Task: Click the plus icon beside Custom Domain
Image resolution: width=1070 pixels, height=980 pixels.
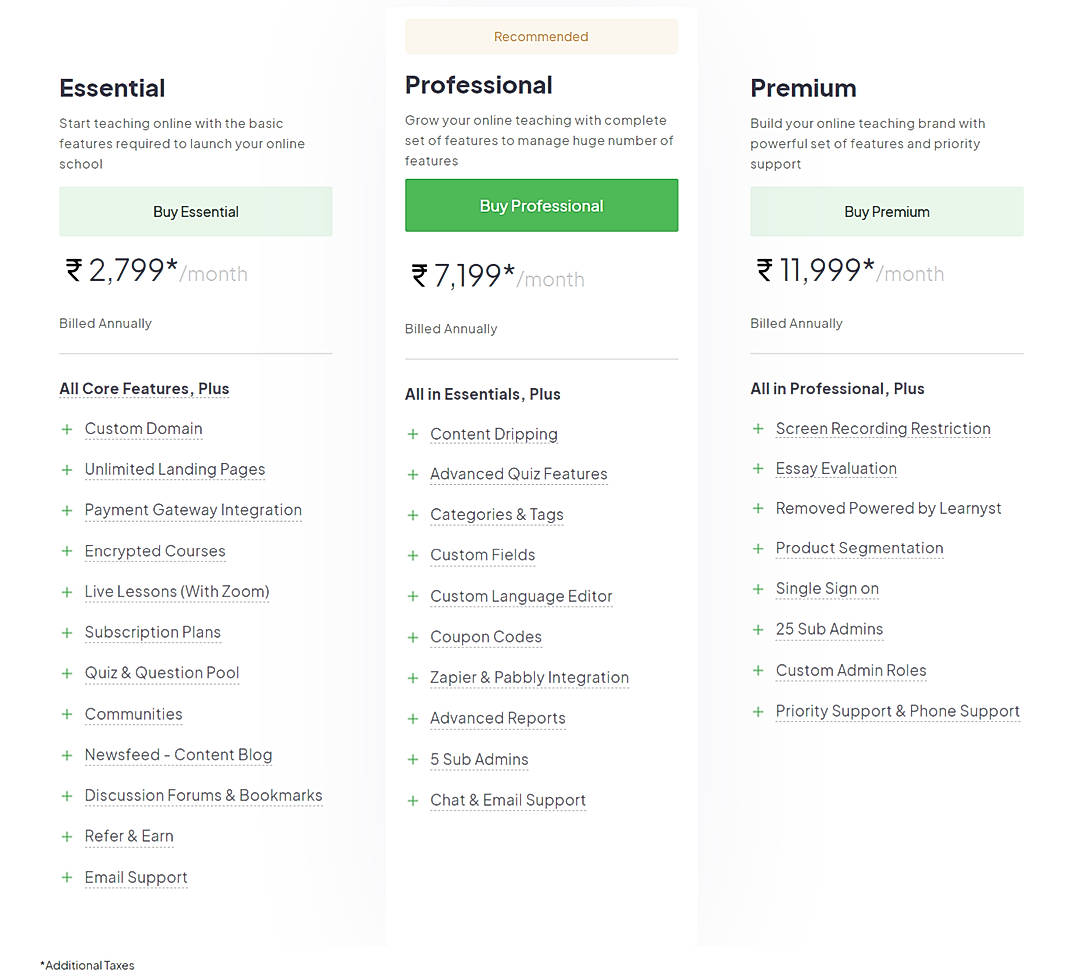Action: 66,429
